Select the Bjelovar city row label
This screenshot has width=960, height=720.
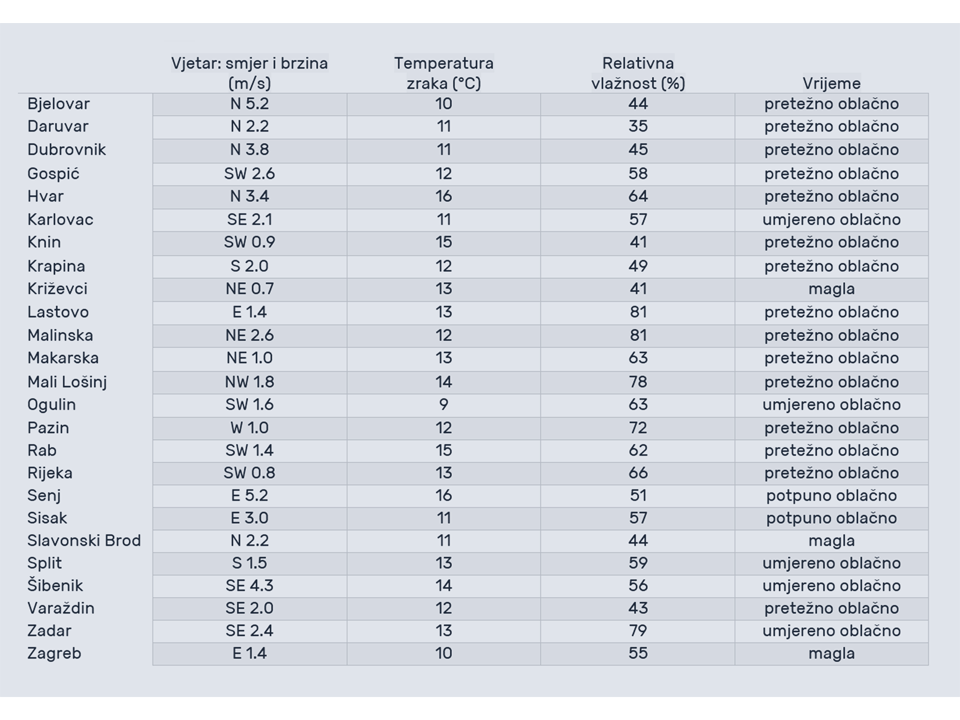58,104
